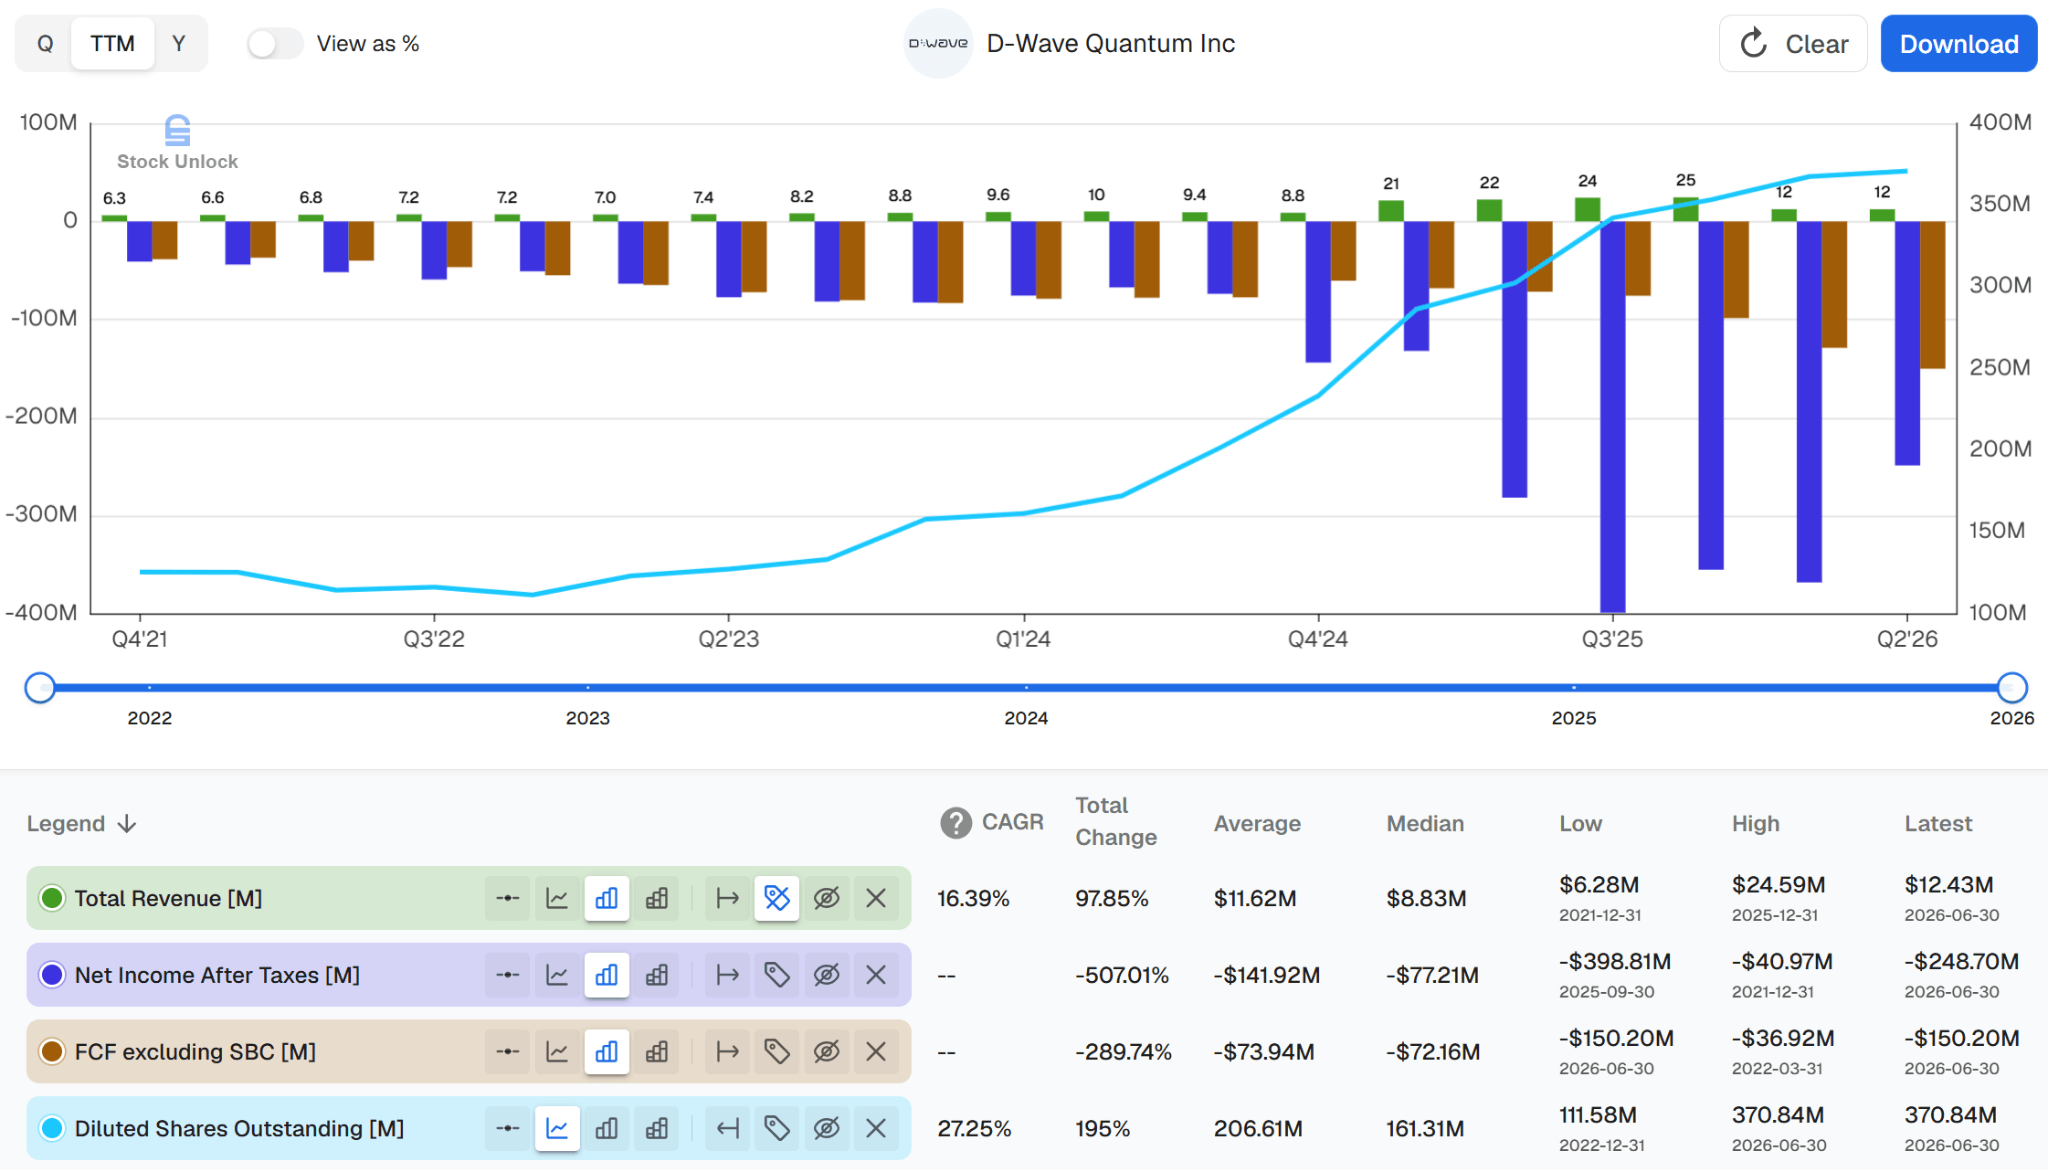2048x1170 pixels.
Task: Open CAGR help question mark
Action: pyautogui.click(x=956, y=823)
